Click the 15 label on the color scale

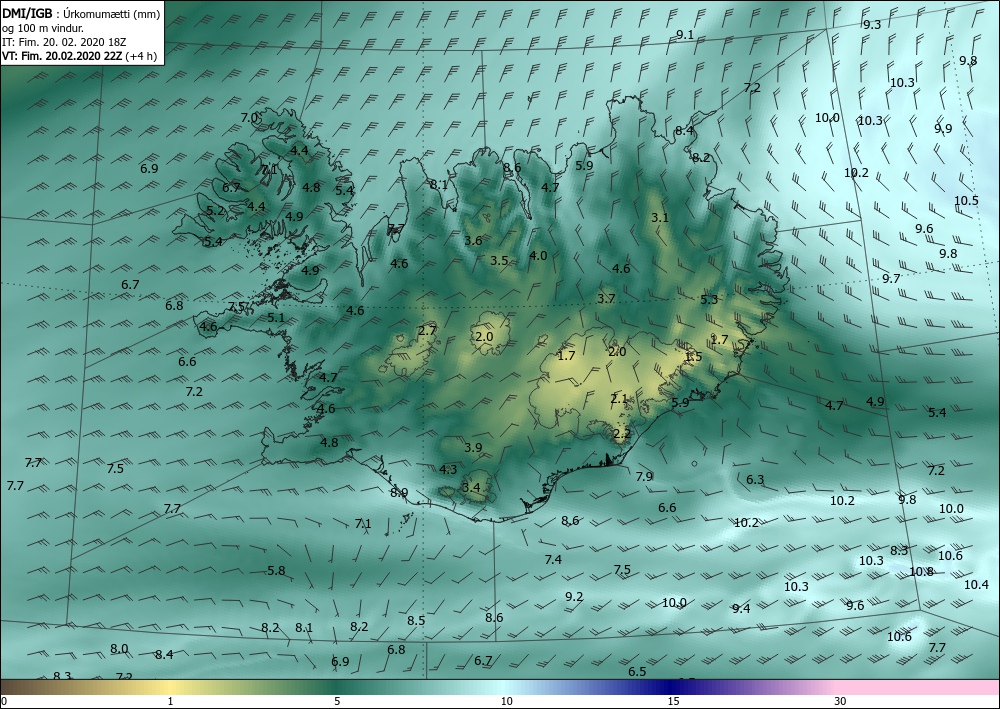(x=673, y=702)
